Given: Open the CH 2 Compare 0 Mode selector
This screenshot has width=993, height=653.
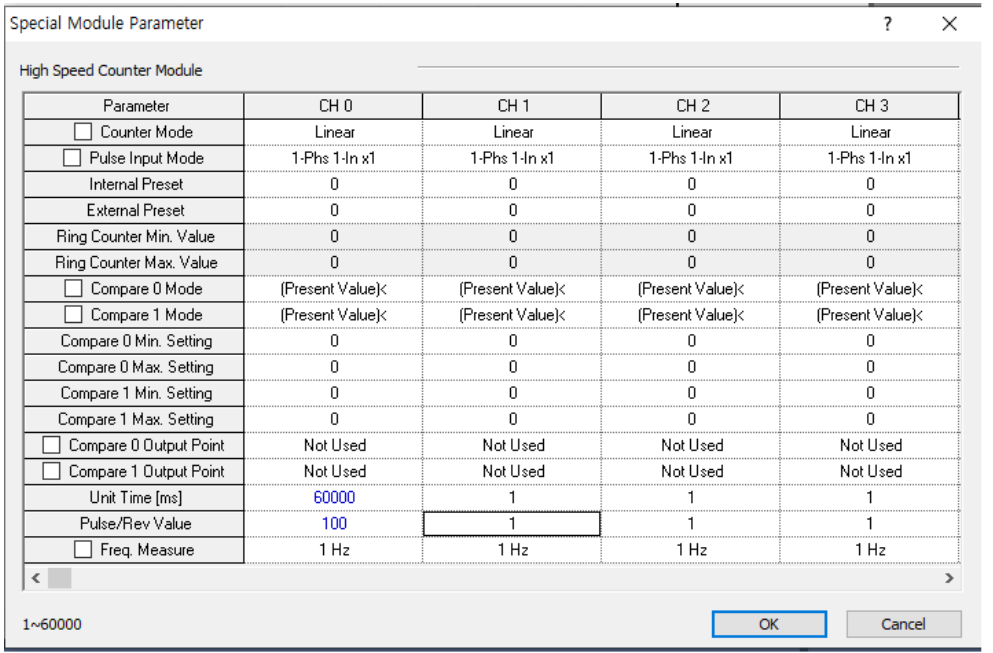Looking at the screenshot, I should pyautogui.click(x=690, y=288).
